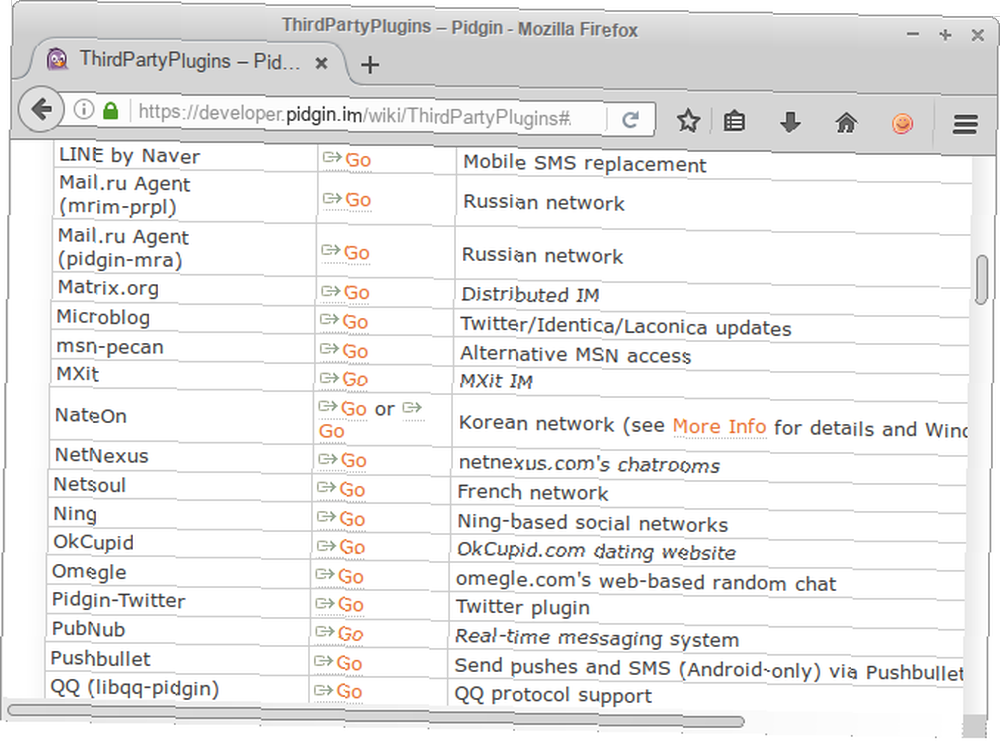Open the downloads arrow icon
Screen dimensions: 1000x741
pyautogui.click(x=790, y=122)
